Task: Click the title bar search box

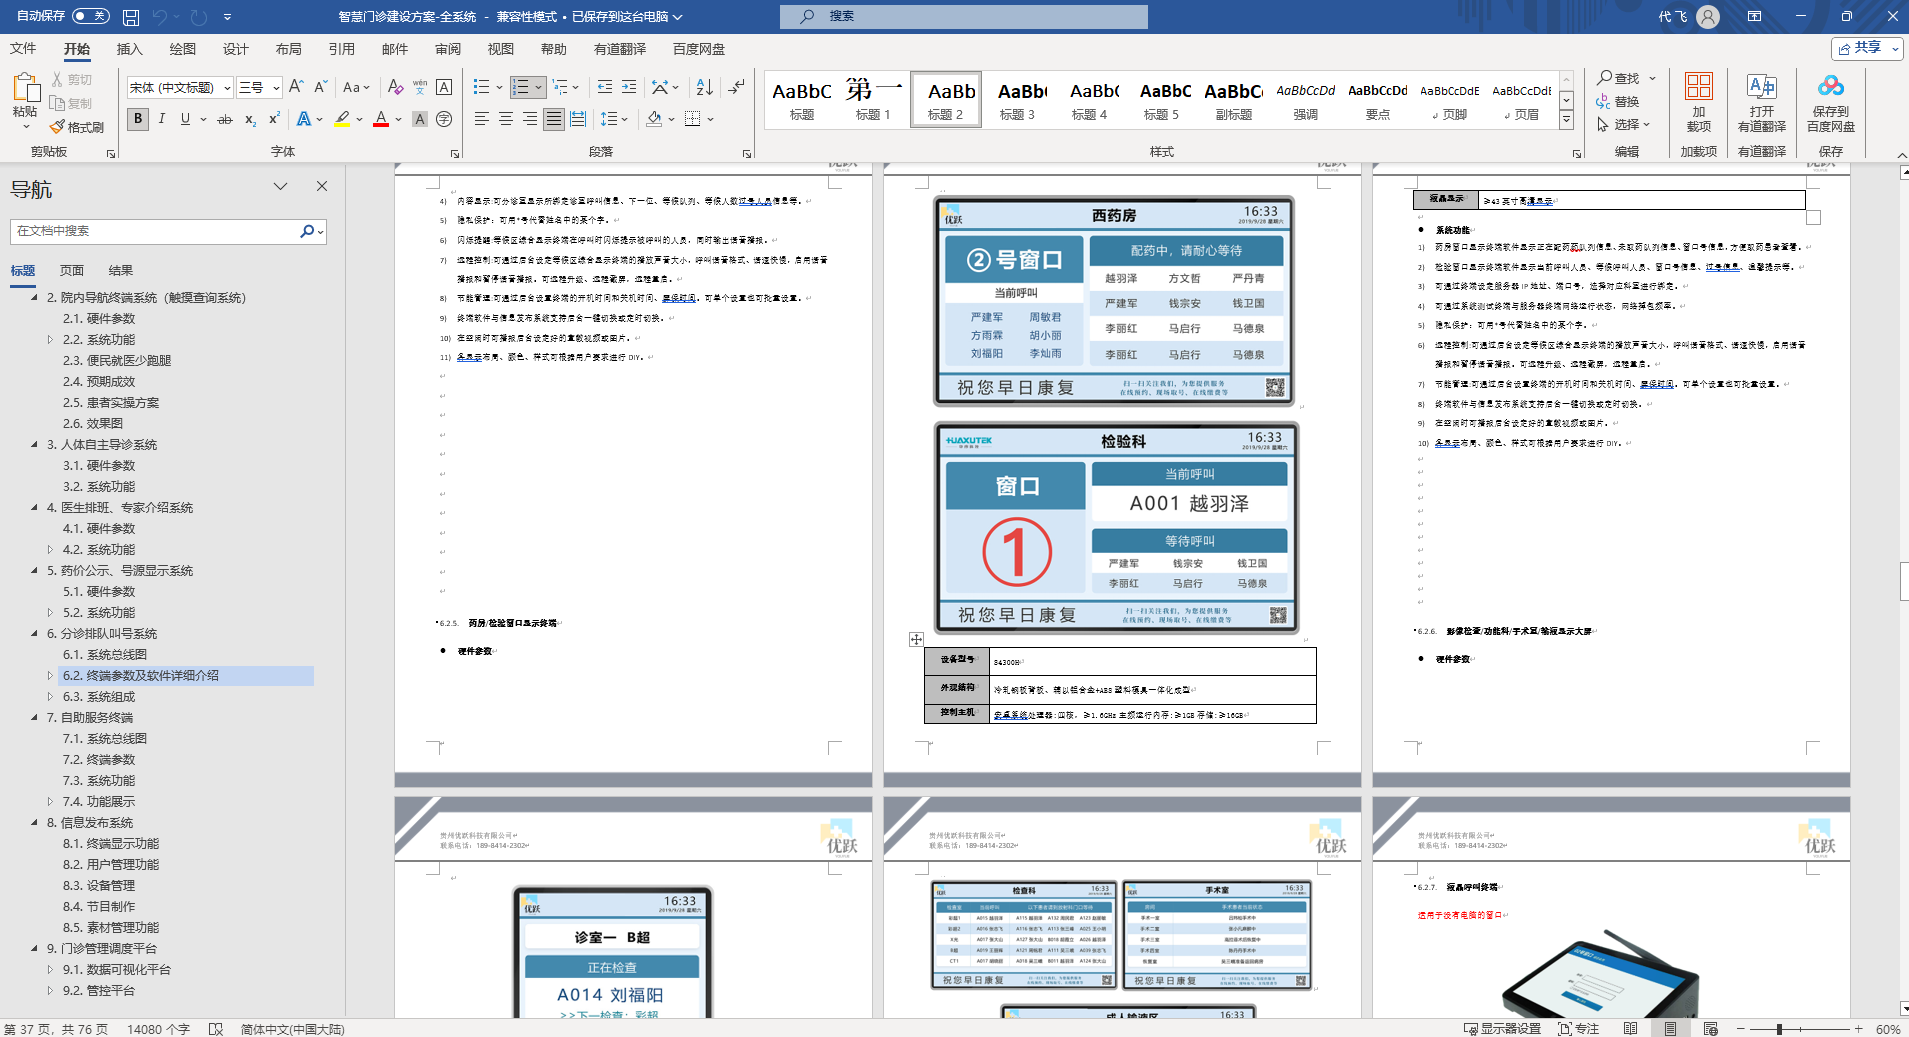Action: pos(963,16)
